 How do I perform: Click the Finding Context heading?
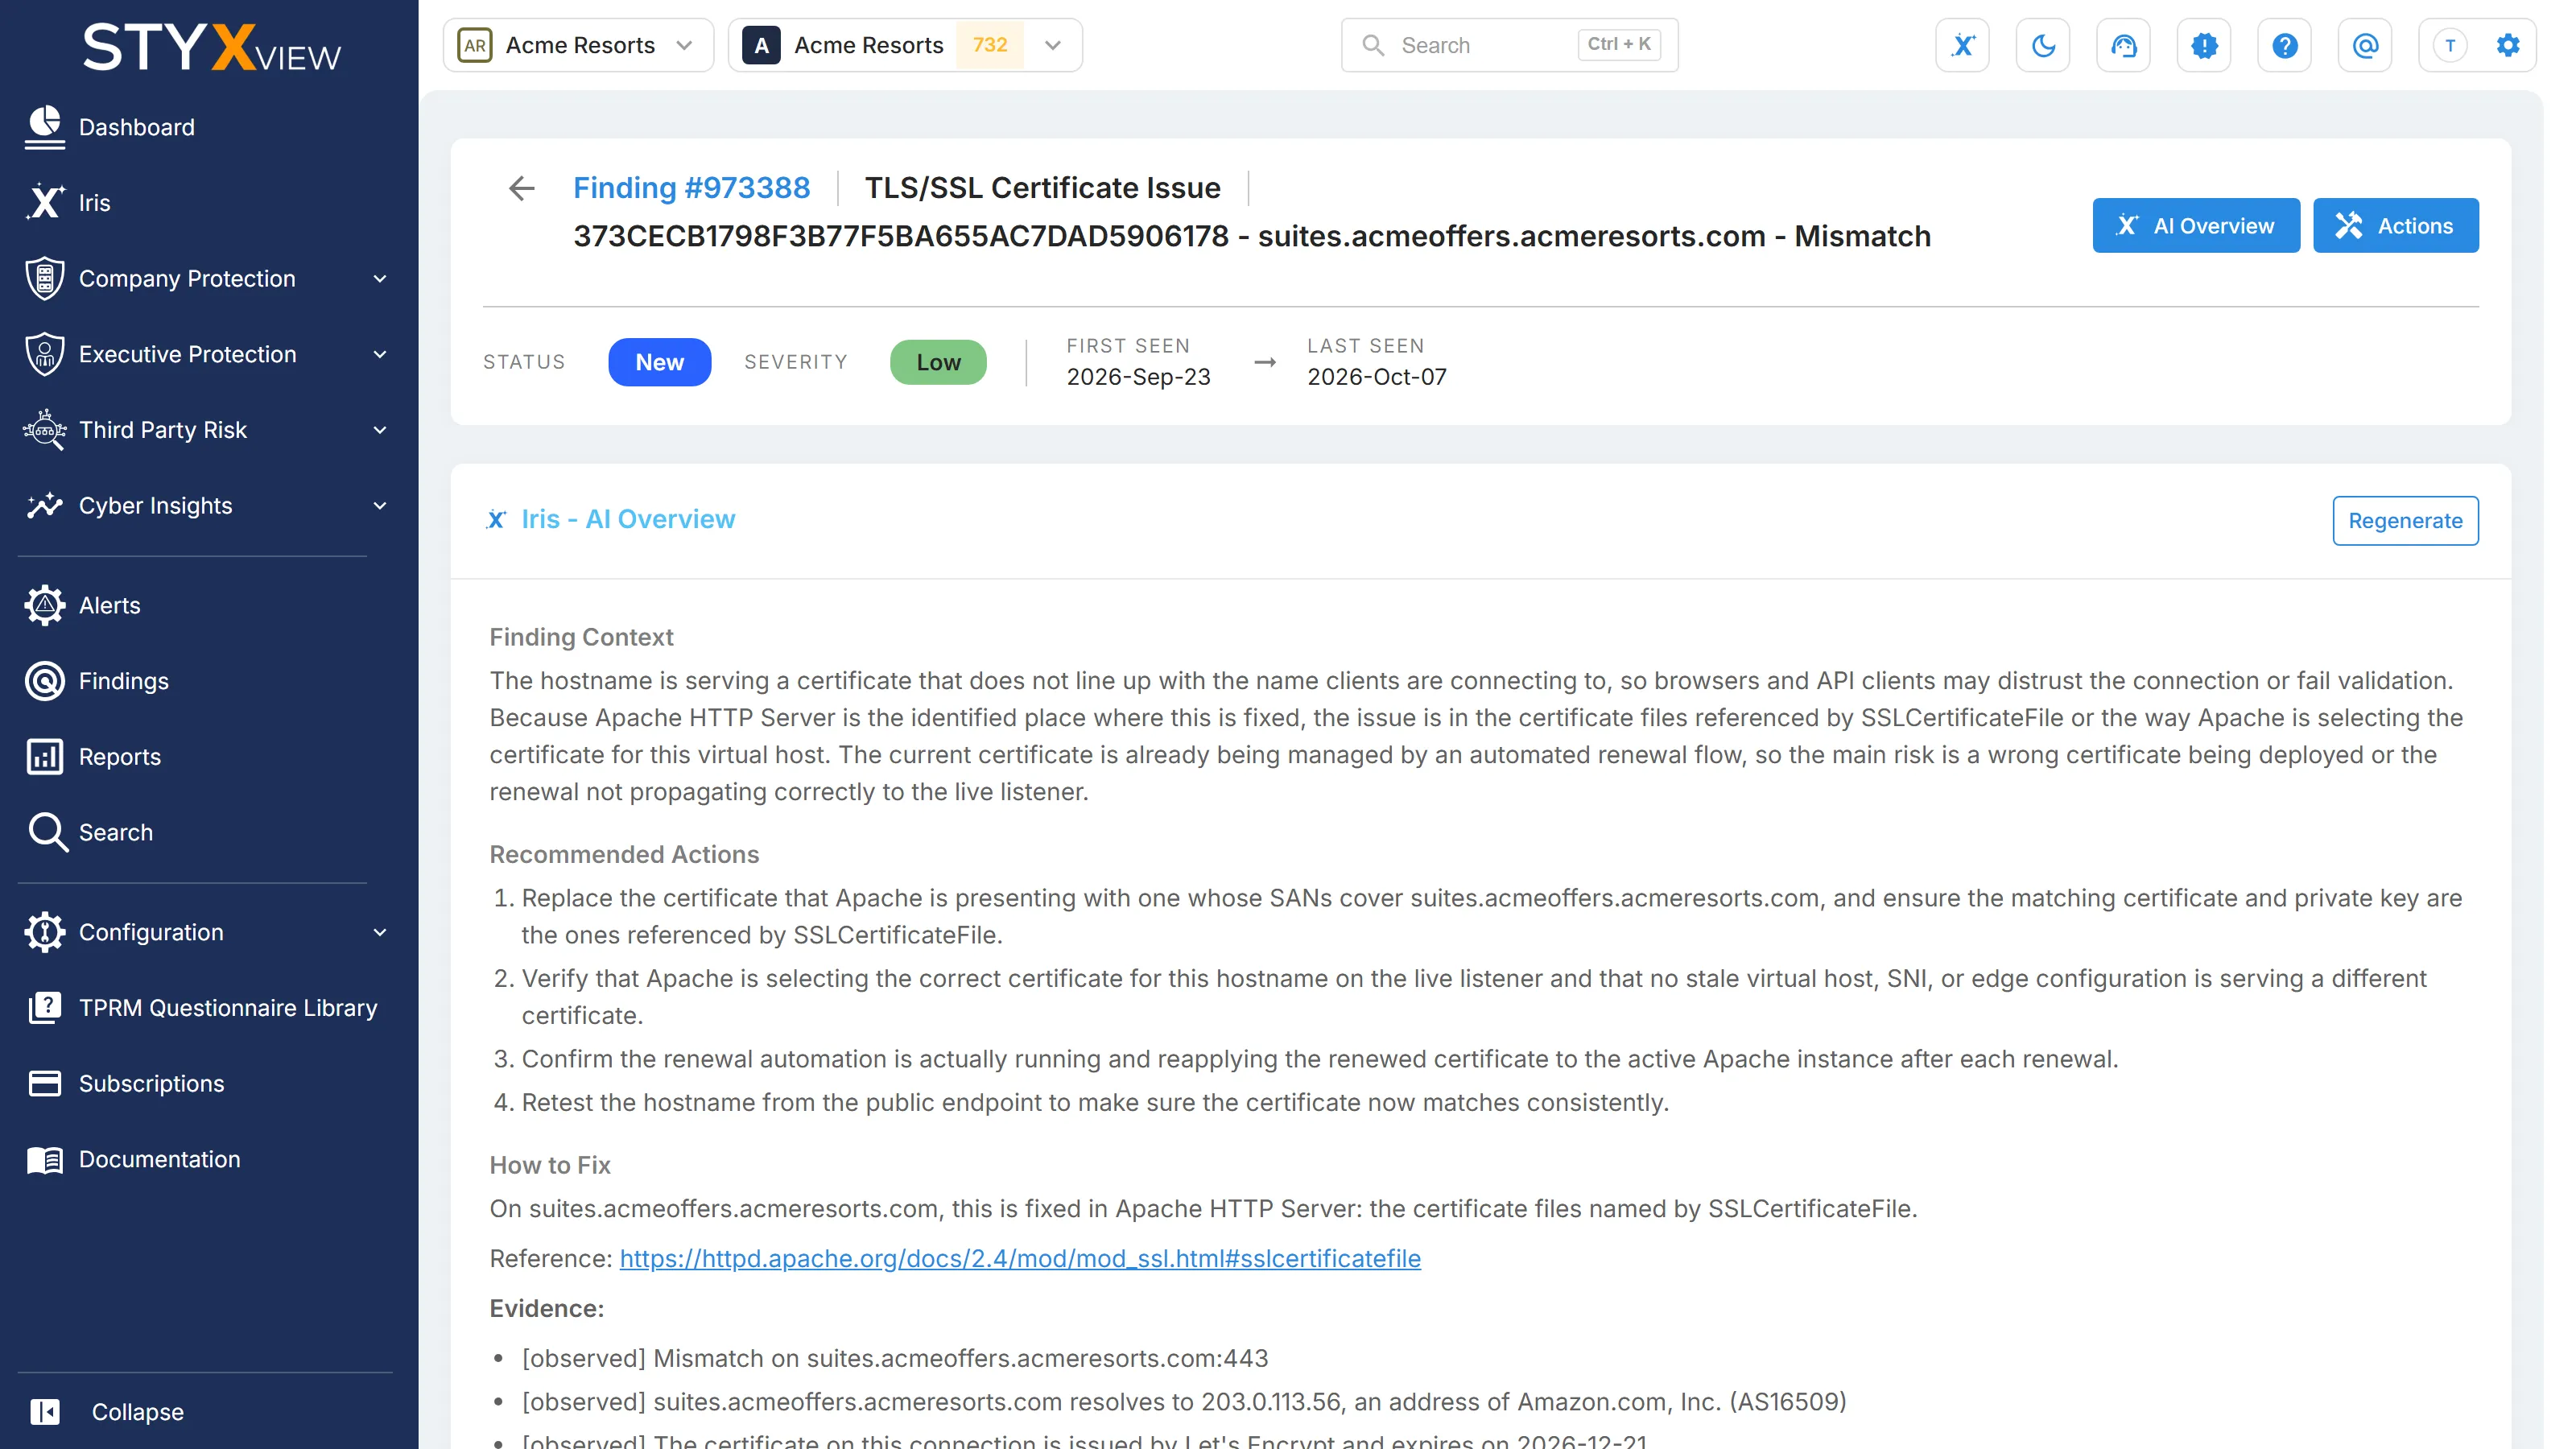pos(581,637)
